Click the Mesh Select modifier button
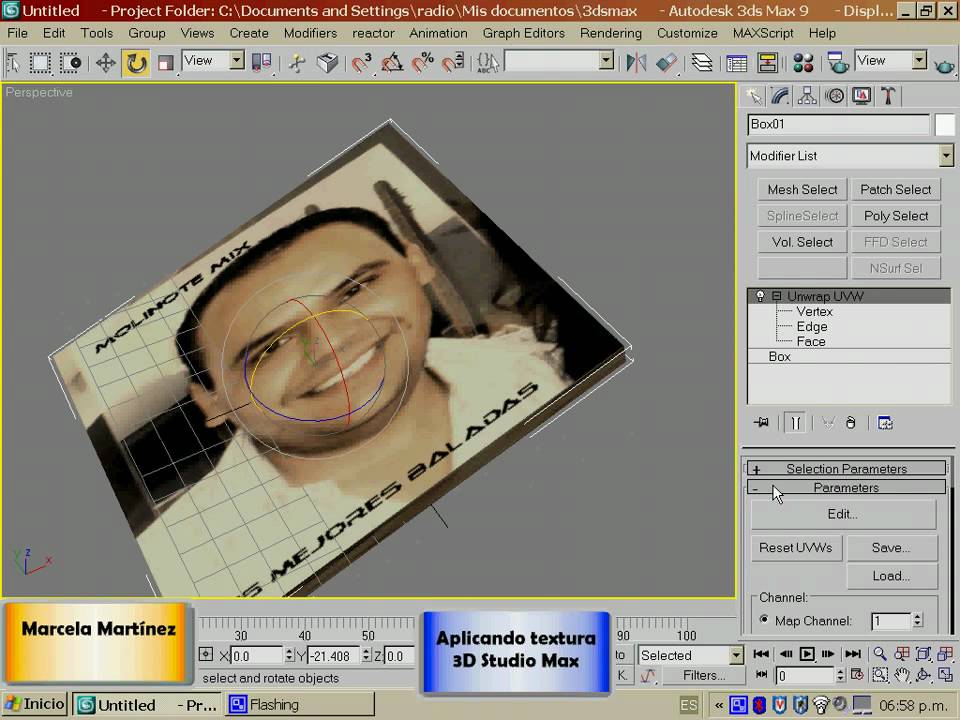Image resolution: width=960 pixels, height=720 pixels. pyautogui.click(x=802, y=190)
